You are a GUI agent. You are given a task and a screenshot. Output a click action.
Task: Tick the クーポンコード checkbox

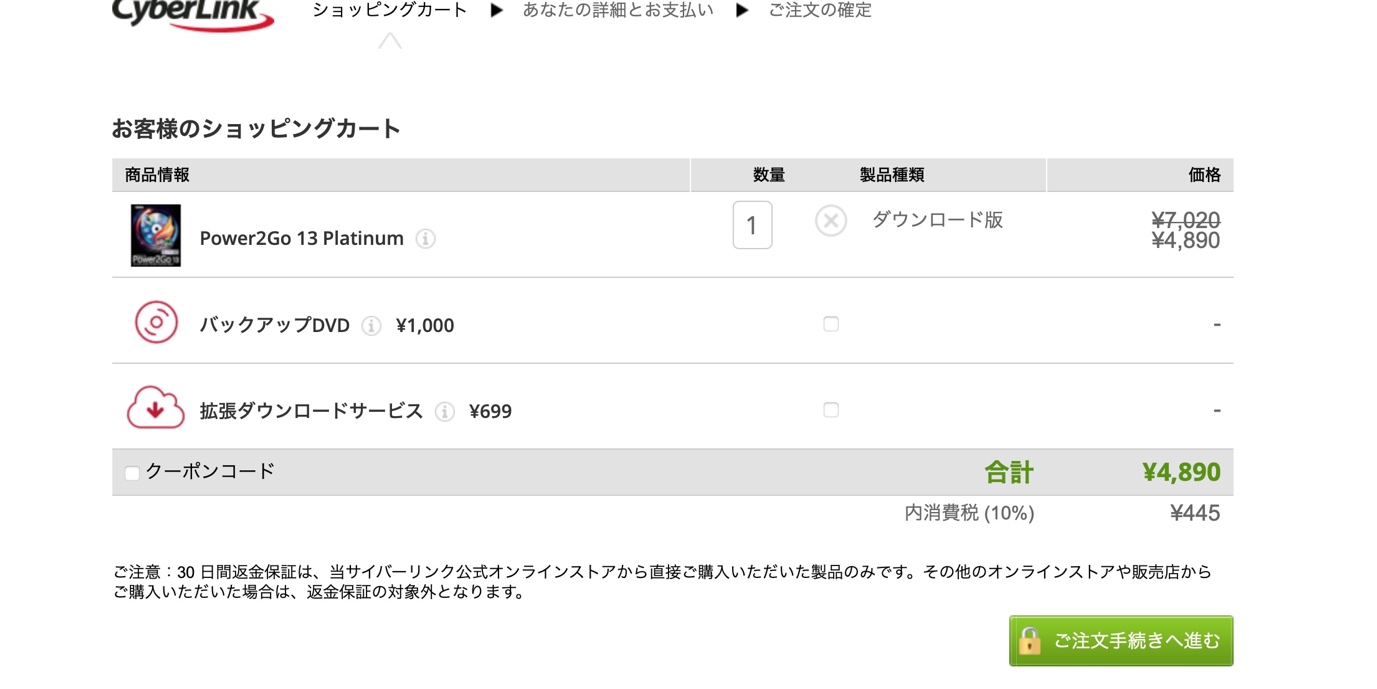(132, 473)
